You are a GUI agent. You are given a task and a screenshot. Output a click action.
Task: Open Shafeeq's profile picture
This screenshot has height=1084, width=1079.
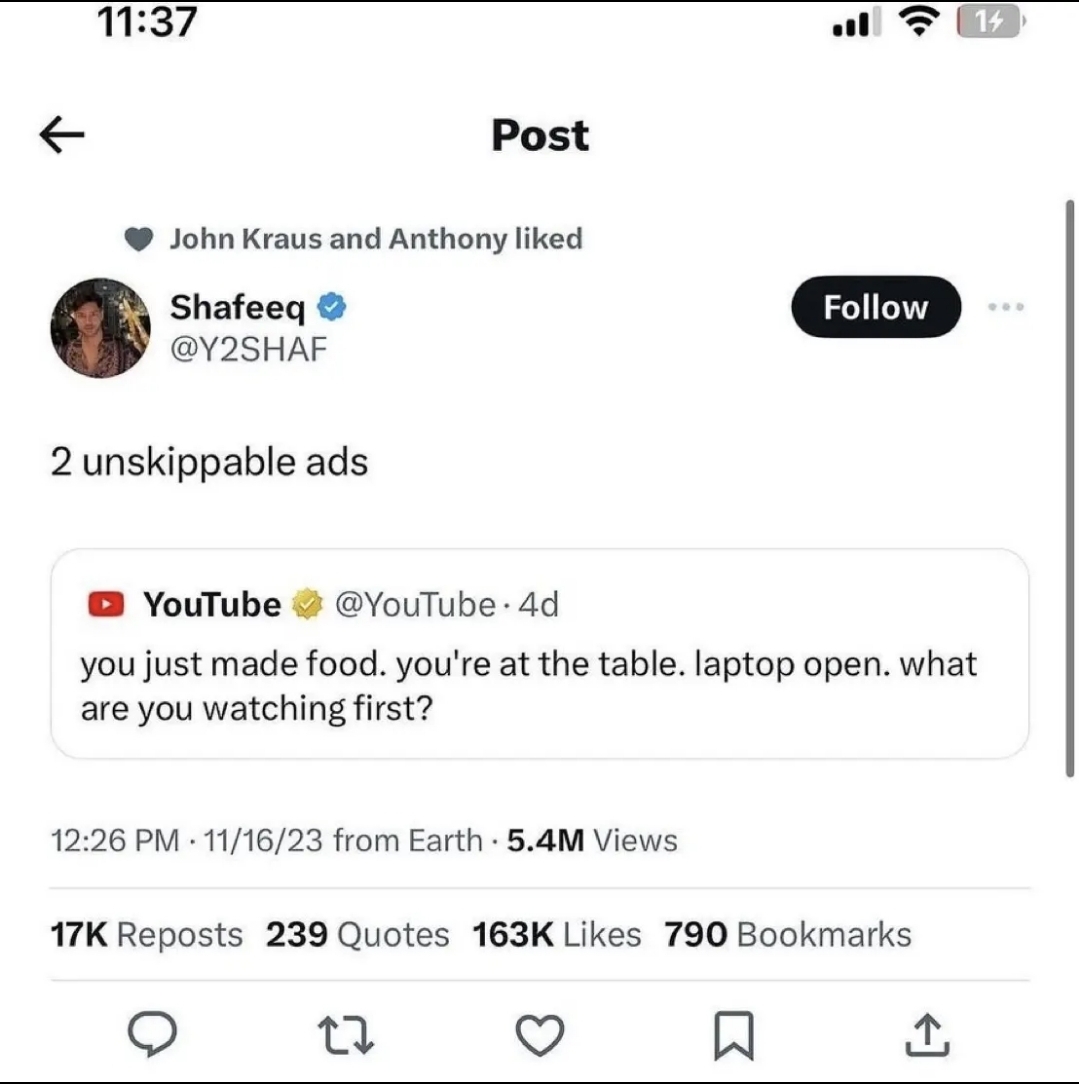coord(100,328)
